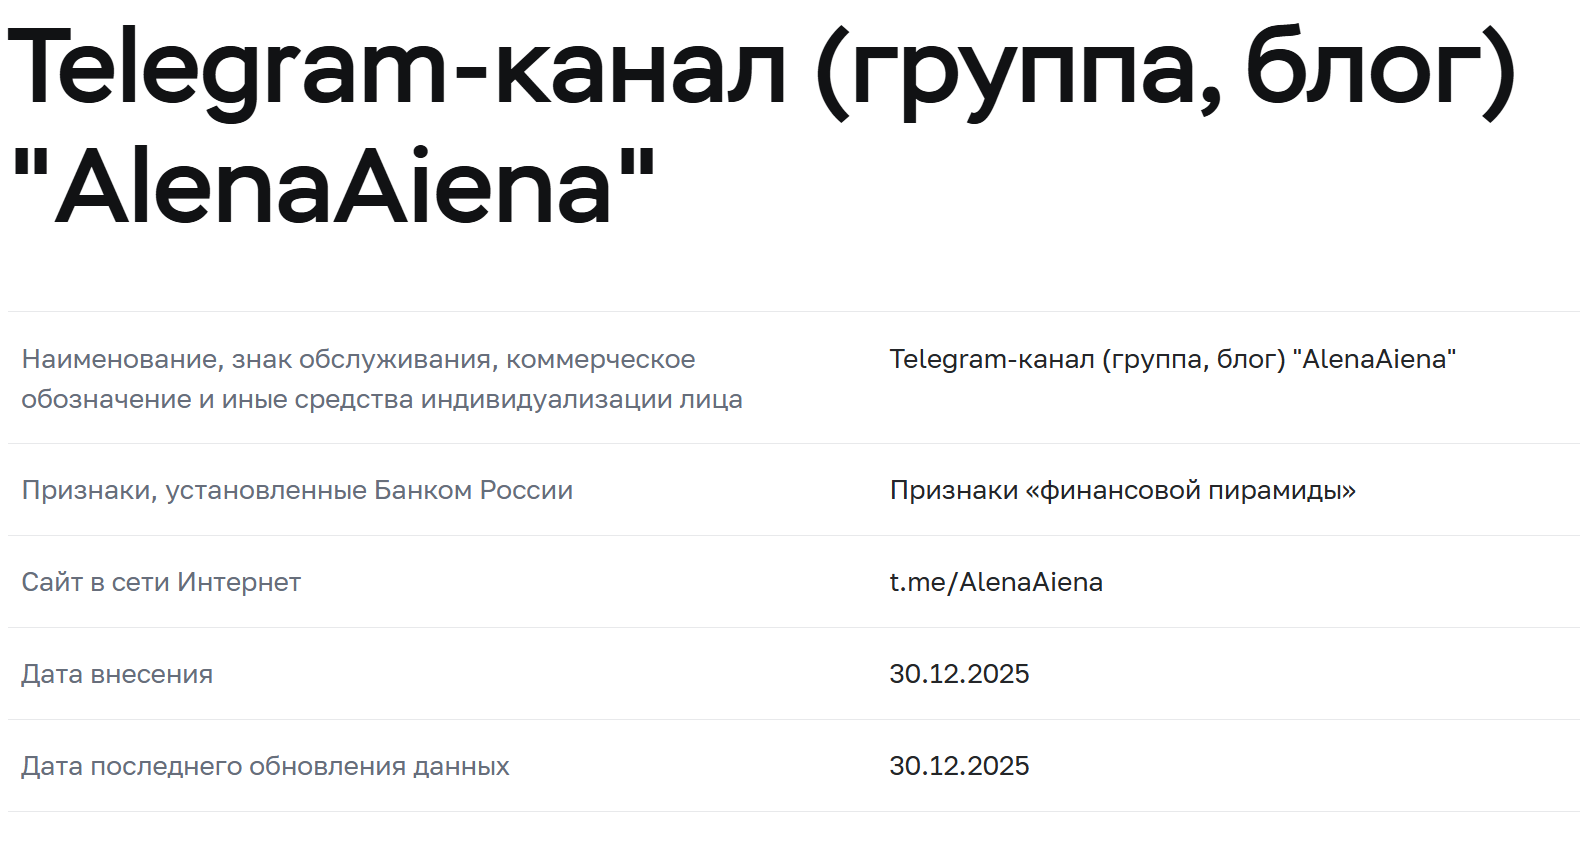Click the "Признаки, установленные Банком России" label
This screenshot has height=845, width=1580.
pyautogui.click(x=297, y=490)
